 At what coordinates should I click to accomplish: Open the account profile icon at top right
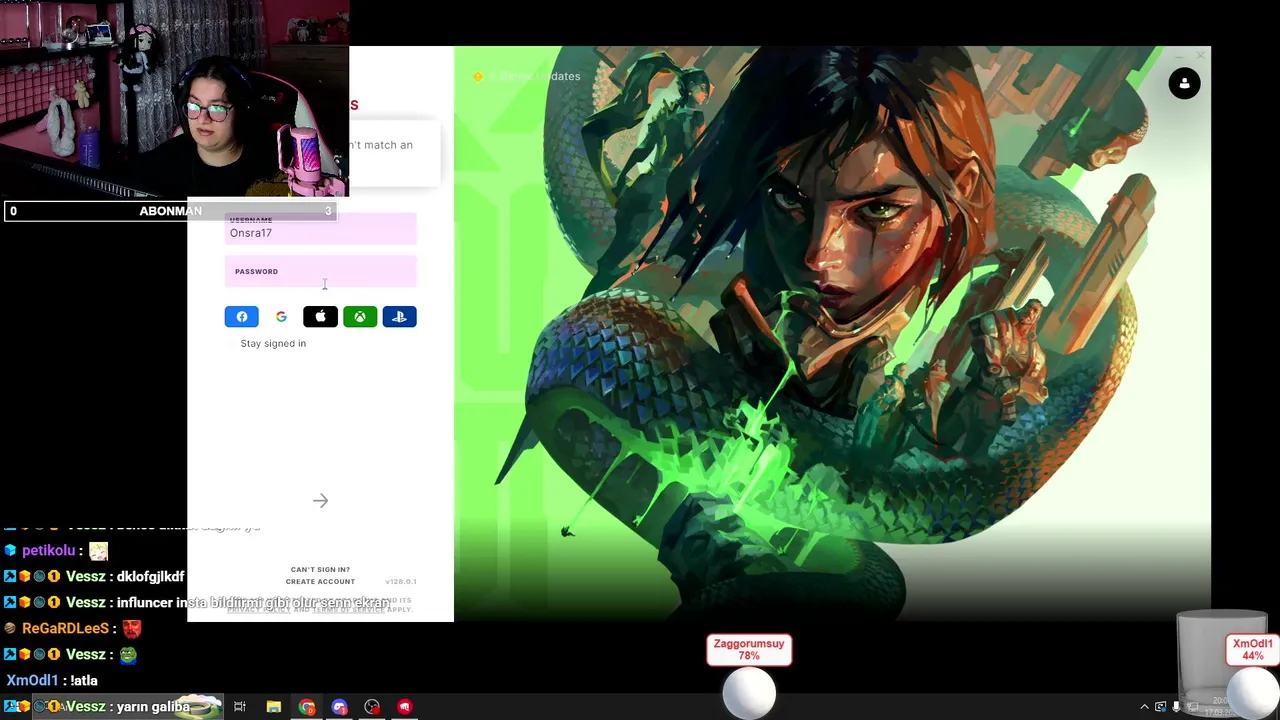pyautogui.click(x=1184, y=84)
